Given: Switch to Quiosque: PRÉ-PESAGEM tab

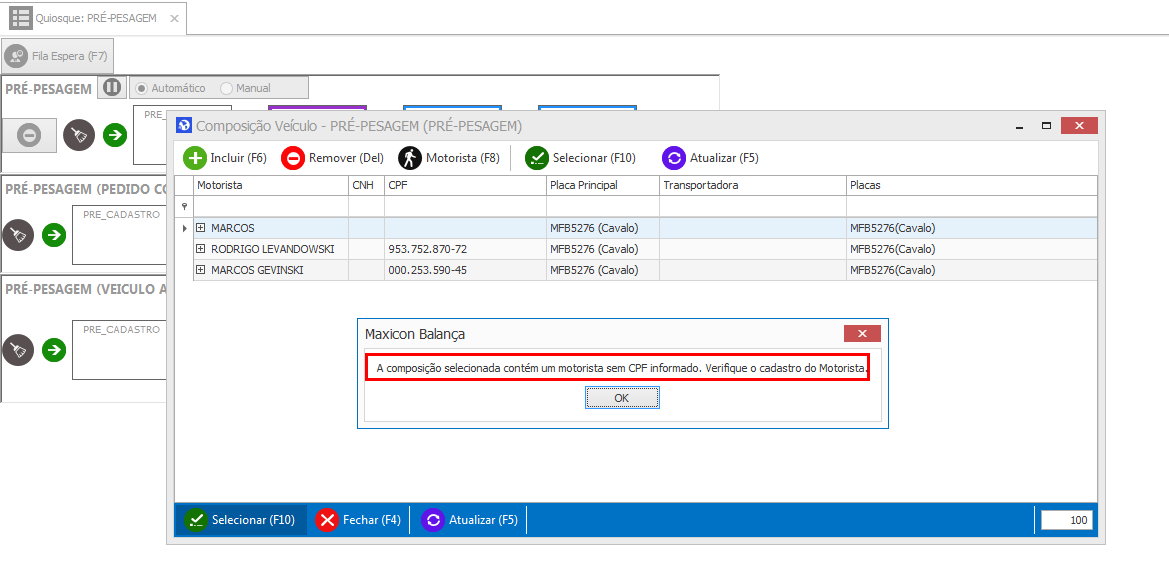Looking at the screenshot, I should [x=93, y=18].
